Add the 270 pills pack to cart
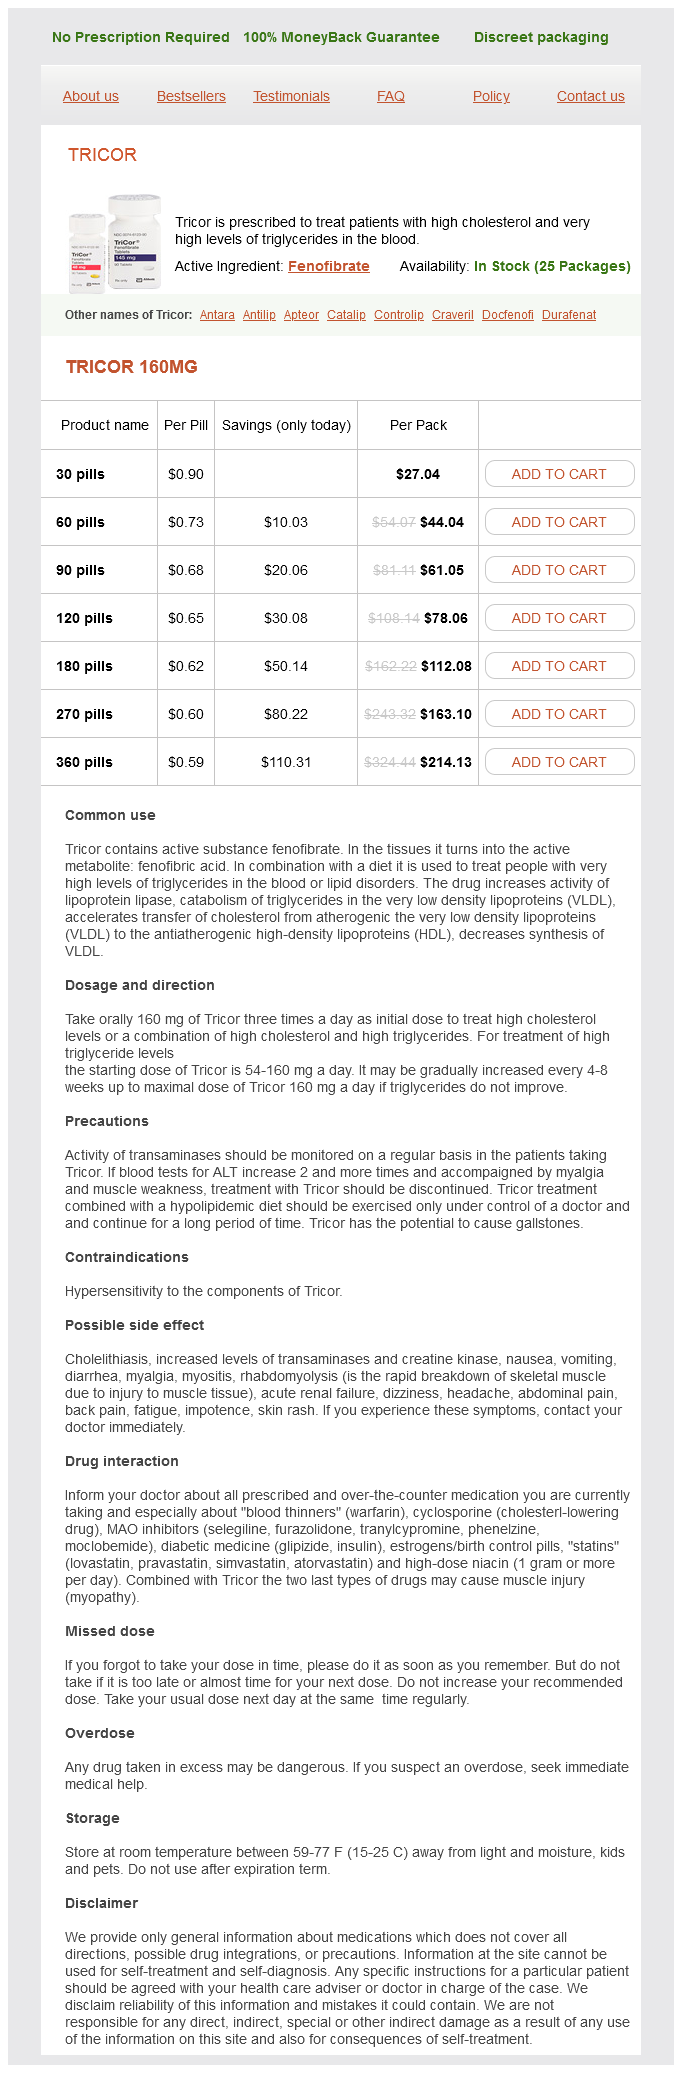This screenshot has width=682, height=2073. 559,714
